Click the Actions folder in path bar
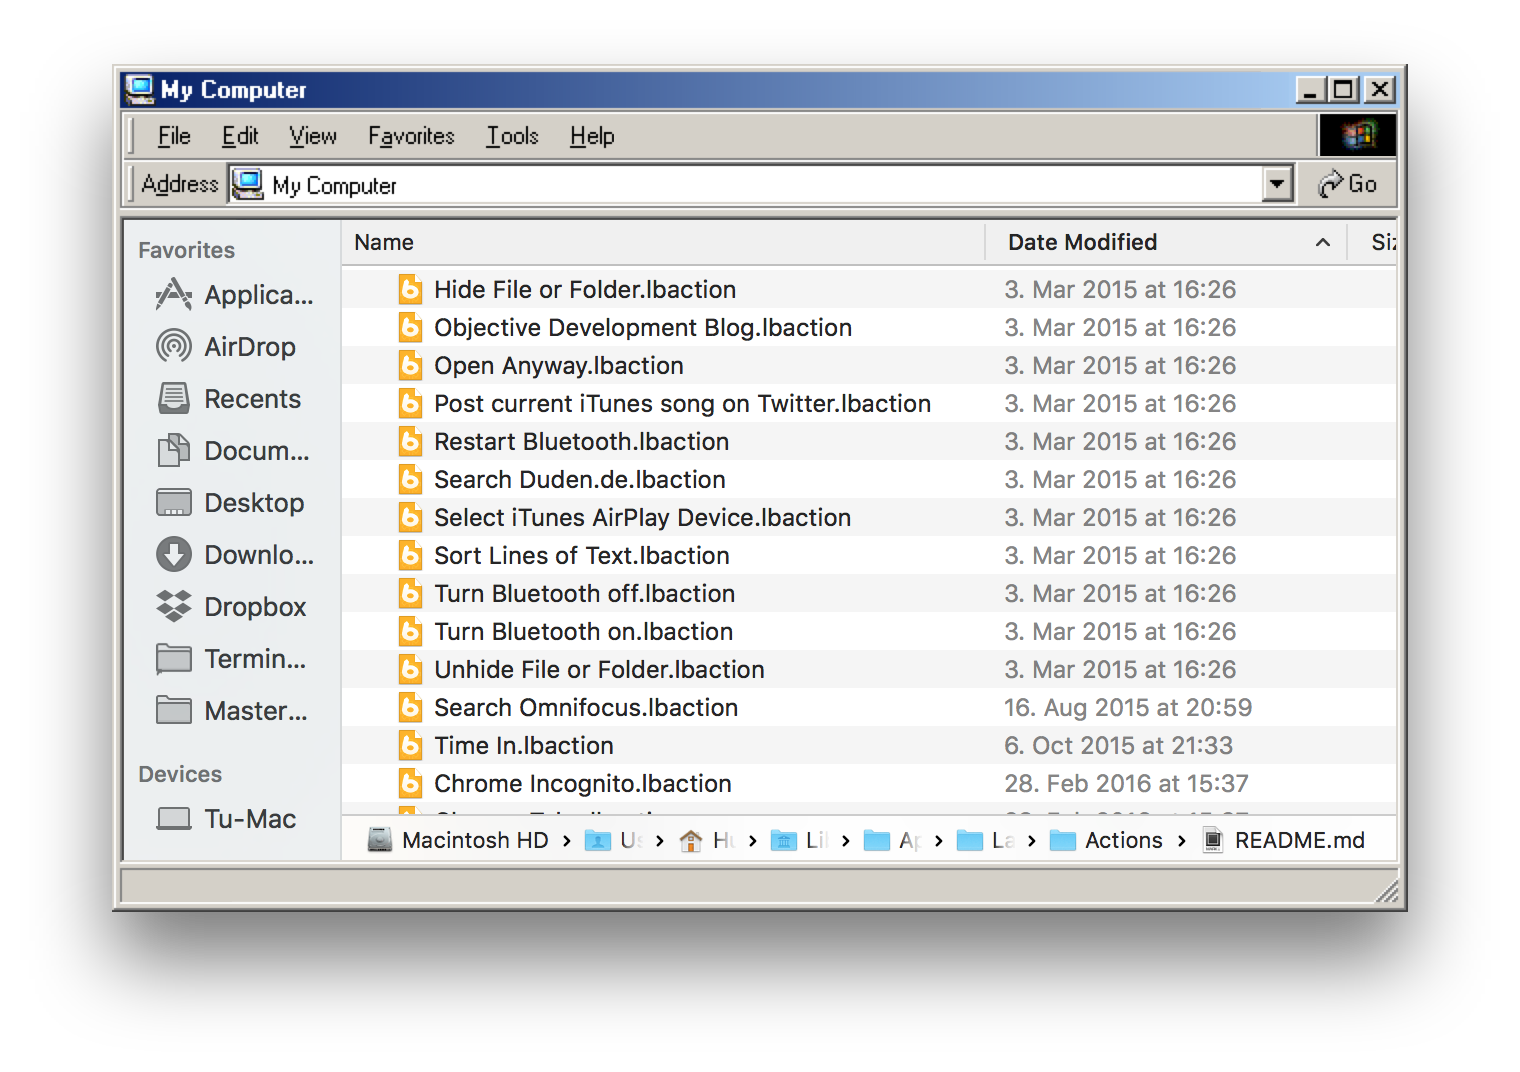 pyautogui.click(x=1106, y=840)
